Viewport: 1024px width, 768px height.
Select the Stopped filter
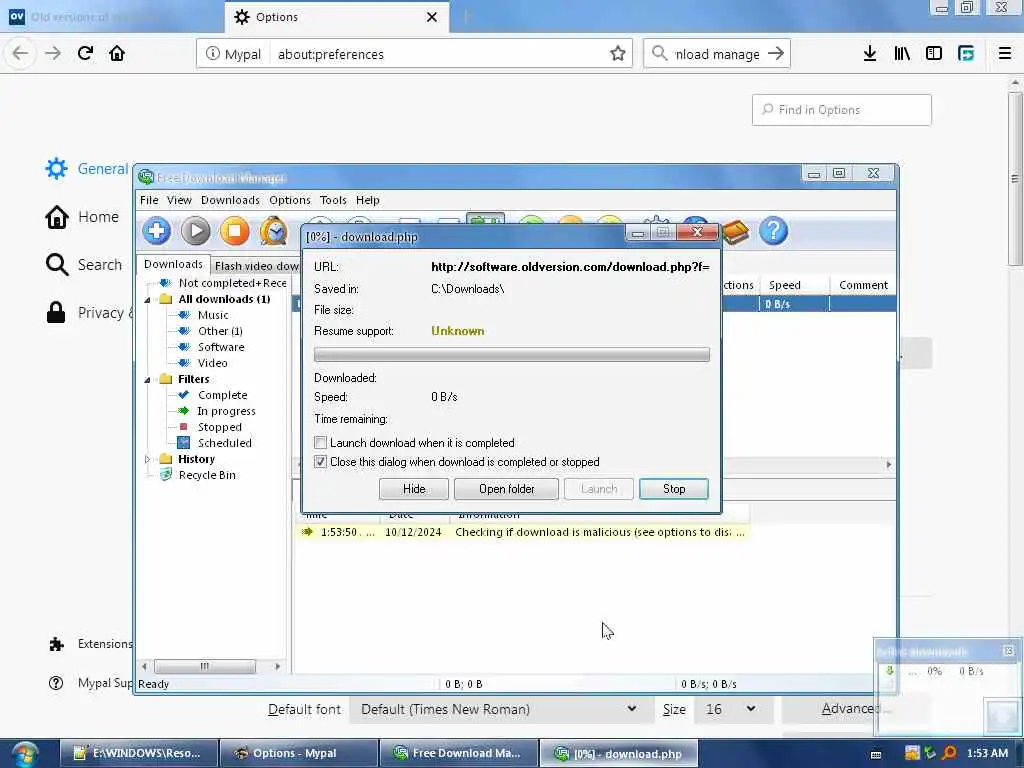pyautogui.click(x=219, y=427)
